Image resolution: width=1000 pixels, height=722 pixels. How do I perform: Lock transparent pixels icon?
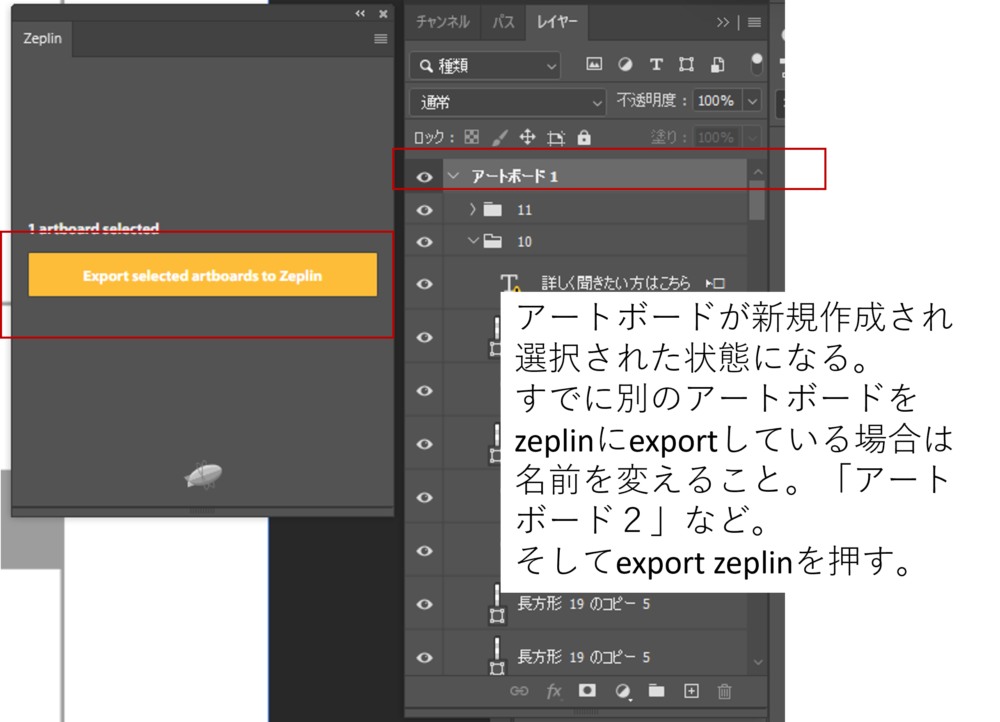point(472,136)
